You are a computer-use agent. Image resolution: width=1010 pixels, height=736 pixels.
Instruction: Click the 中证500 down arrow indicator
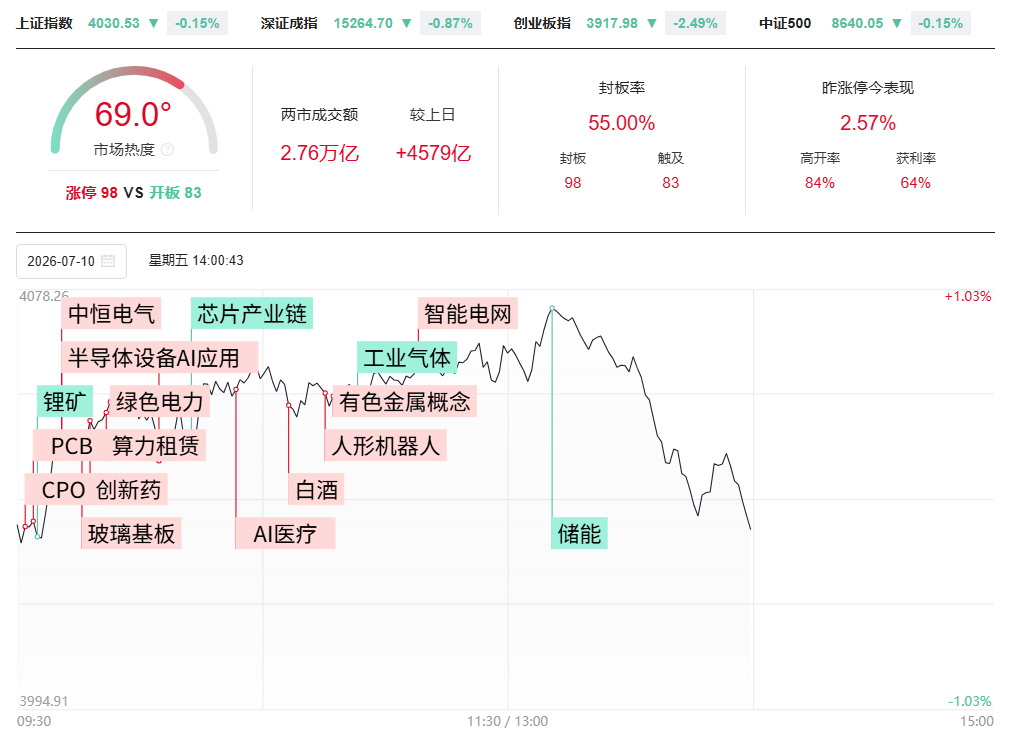(x=897, y=23)
